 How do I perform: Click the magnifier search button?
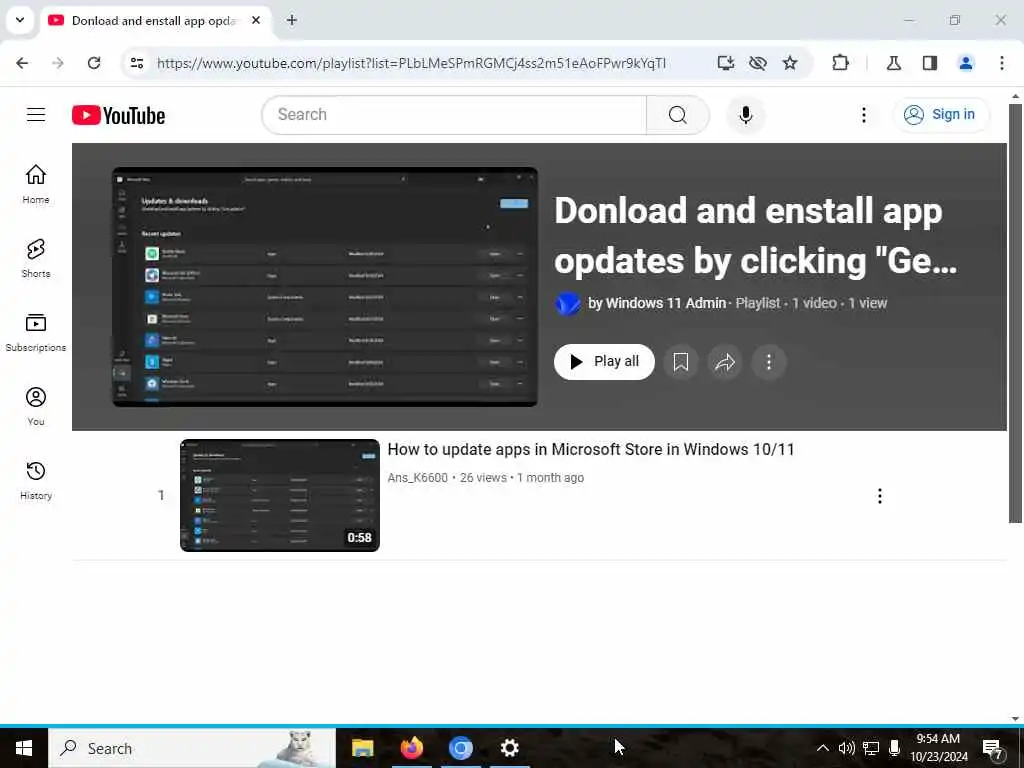pos(677,115)
